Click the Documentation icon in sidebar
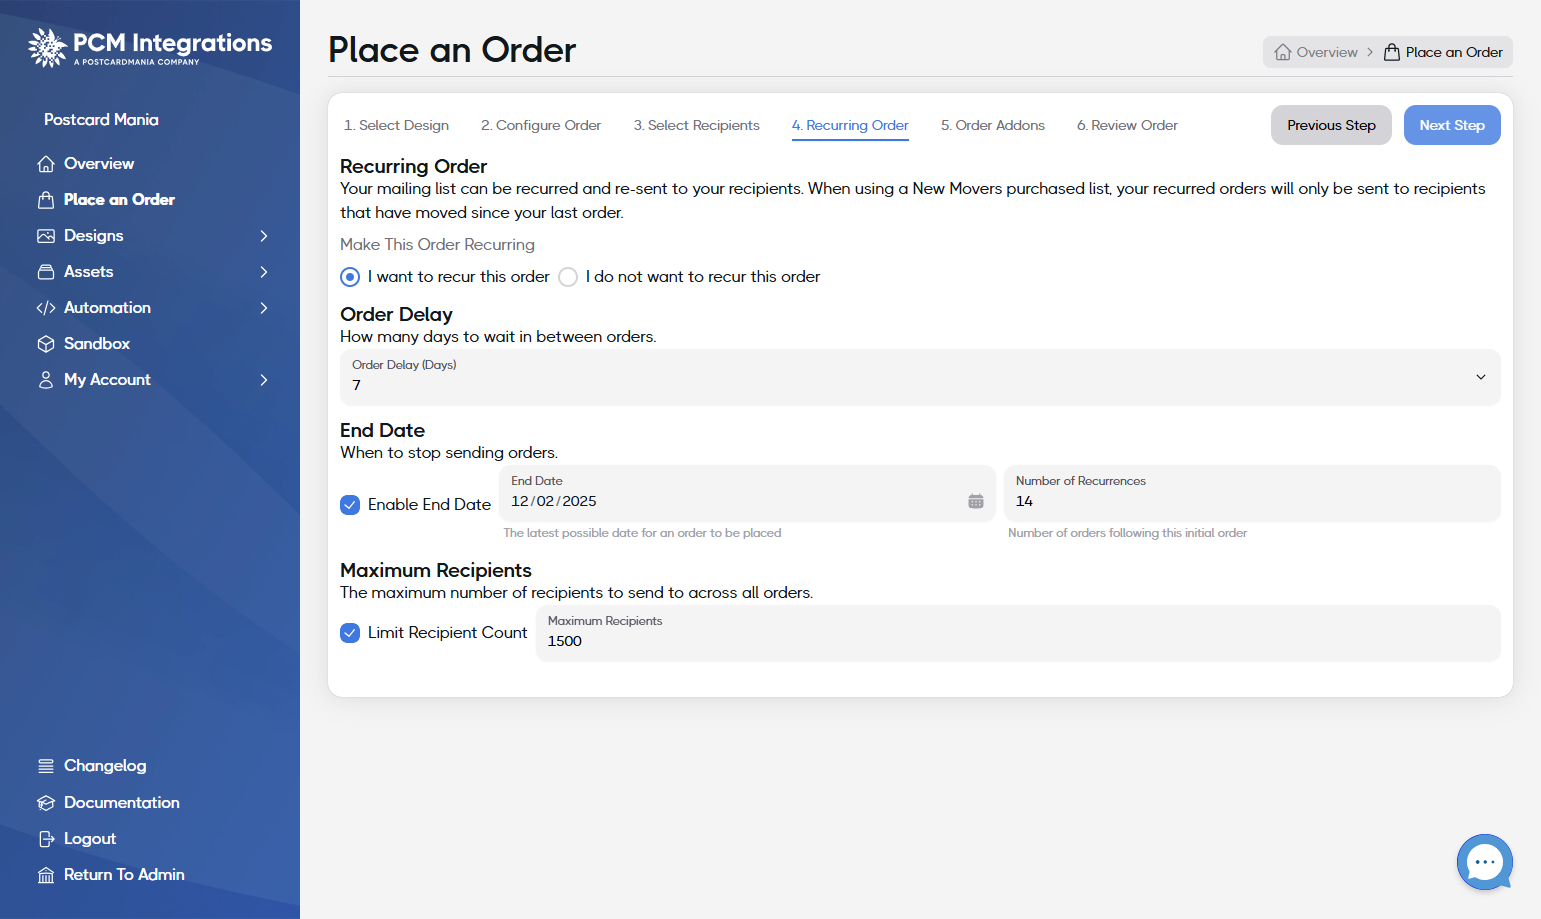This screenshot has width=1541, height=919. [x=46, y=803]
